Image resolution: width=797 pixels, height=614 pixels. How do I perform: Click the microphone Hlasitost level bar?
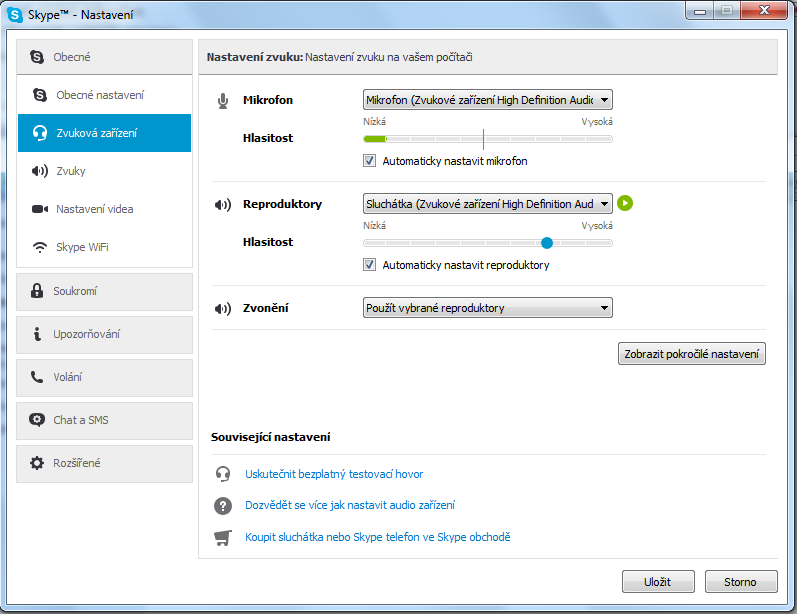(x=487, y=139)
